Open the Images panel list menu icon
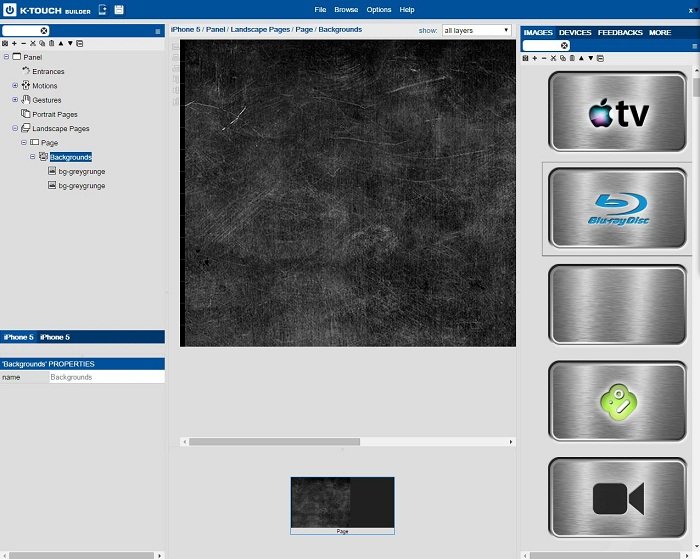The height and width of the screenshot is (559, 700). click(695, 46)
